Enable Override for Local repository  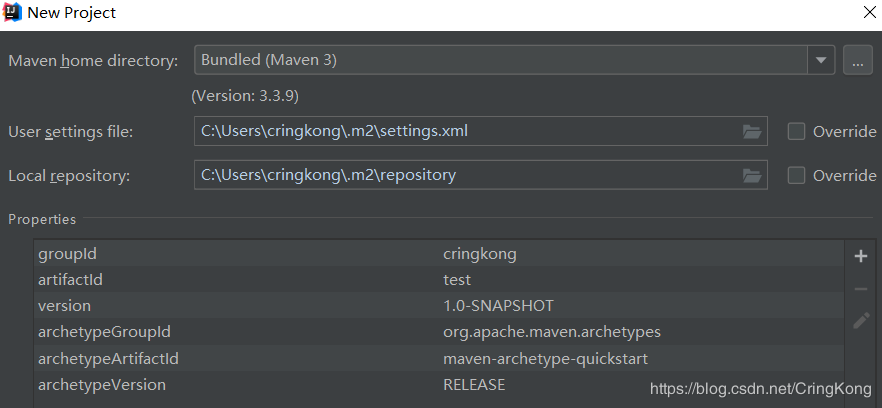pos(797,175)
